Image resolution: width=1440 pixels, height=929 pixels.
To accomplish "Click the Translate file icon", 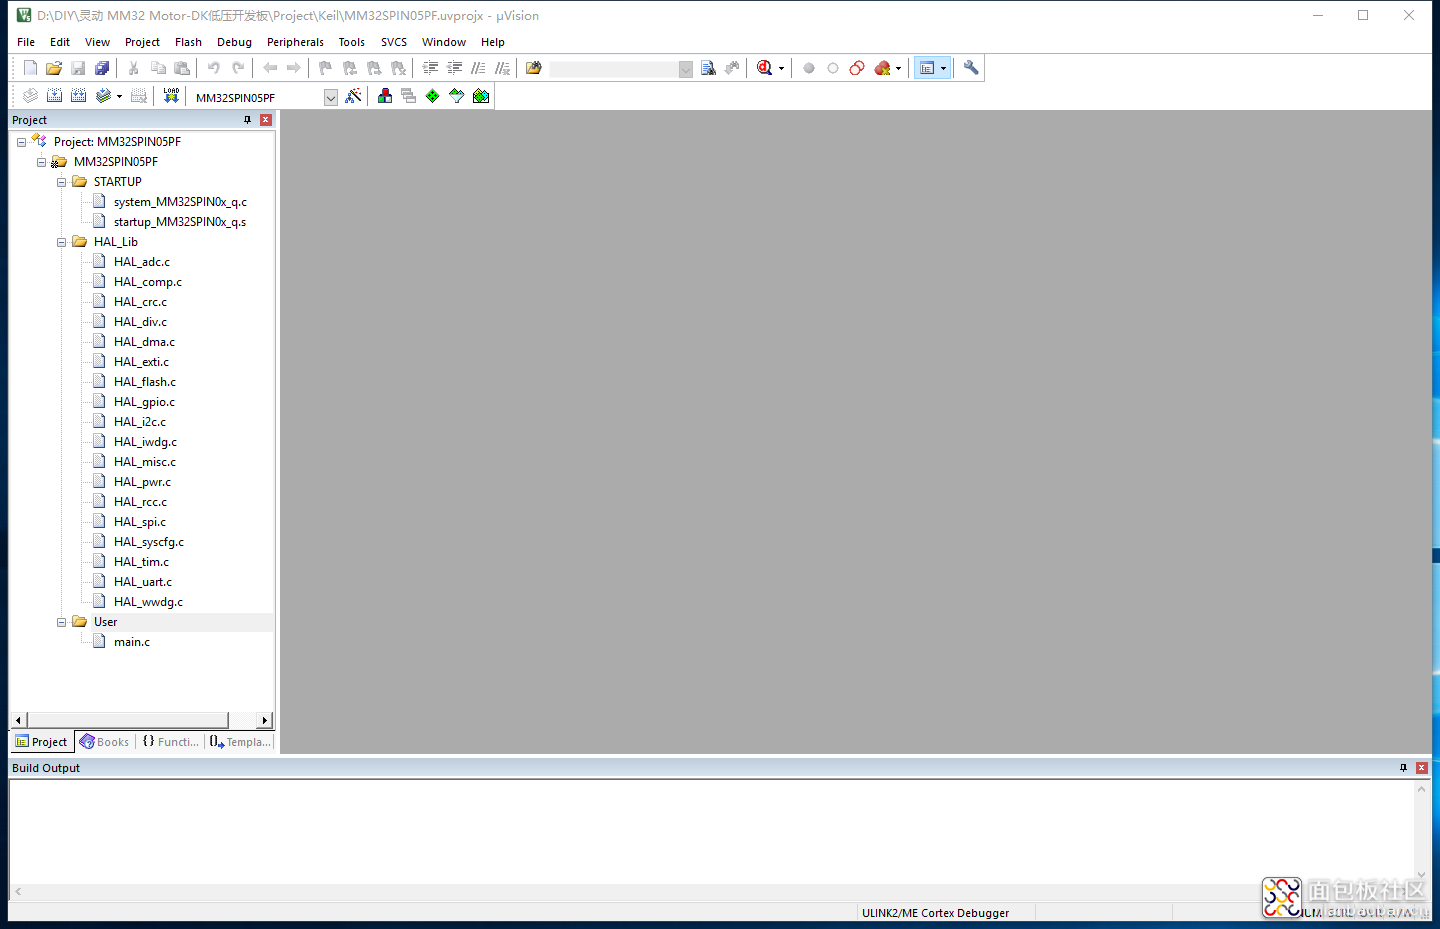I will (x=30, y=96).
